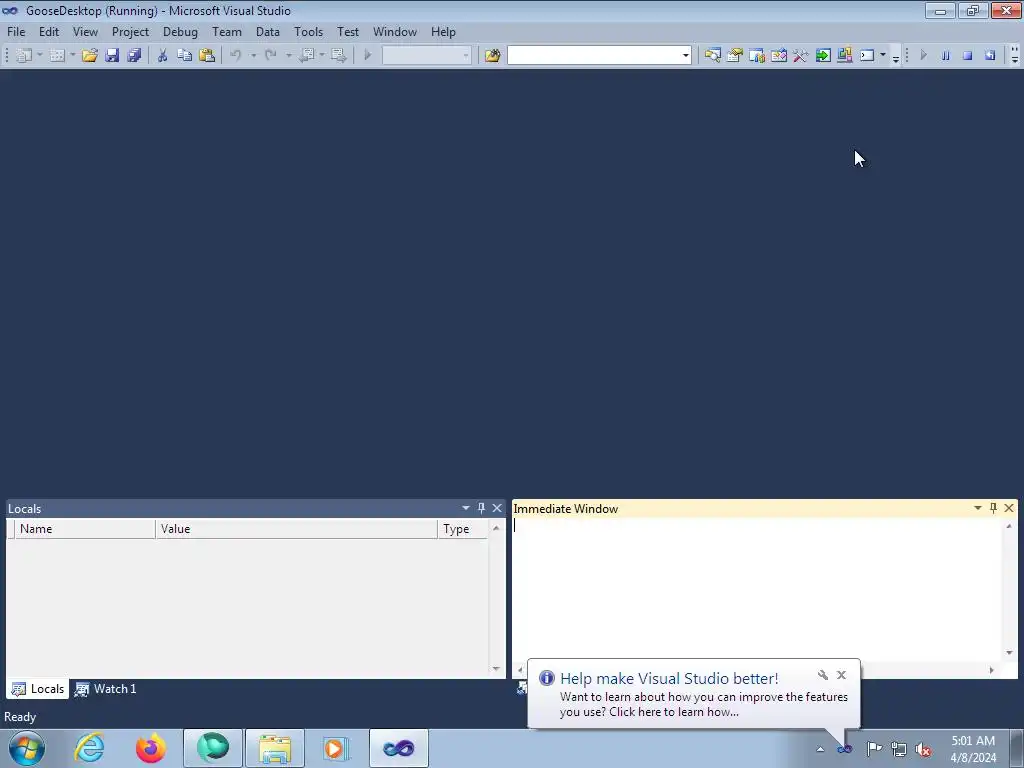Open the Edit menu

[49, 32]
